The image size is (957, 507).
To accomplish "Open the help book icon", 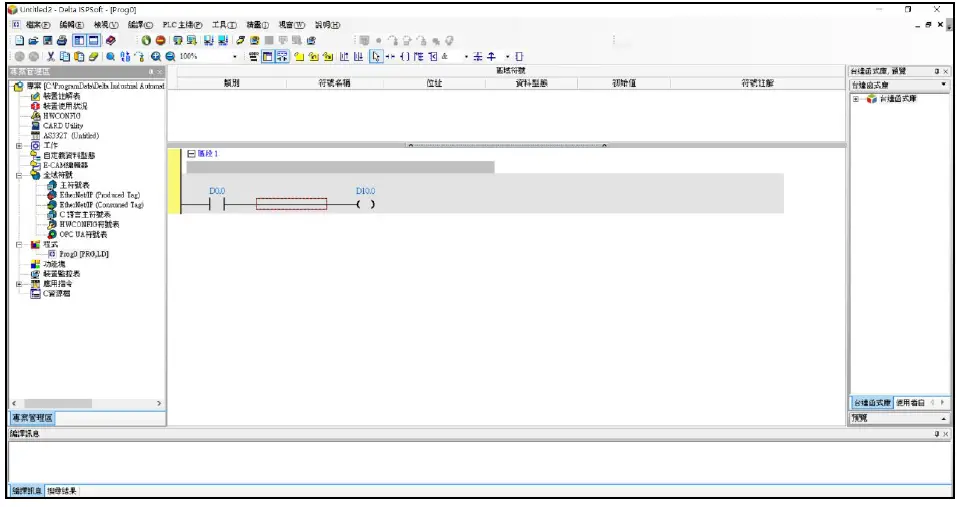I will 110,40.
